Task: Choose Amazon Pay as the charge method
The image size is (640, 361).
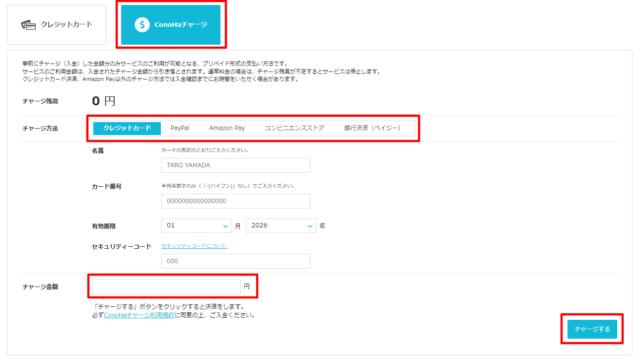Action: [x=227, y=128]
